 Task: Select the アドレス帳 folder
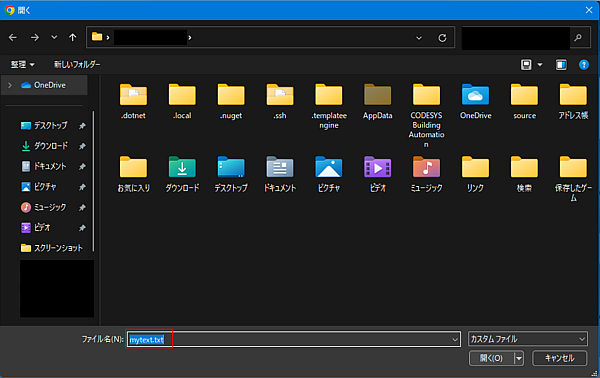573,101
